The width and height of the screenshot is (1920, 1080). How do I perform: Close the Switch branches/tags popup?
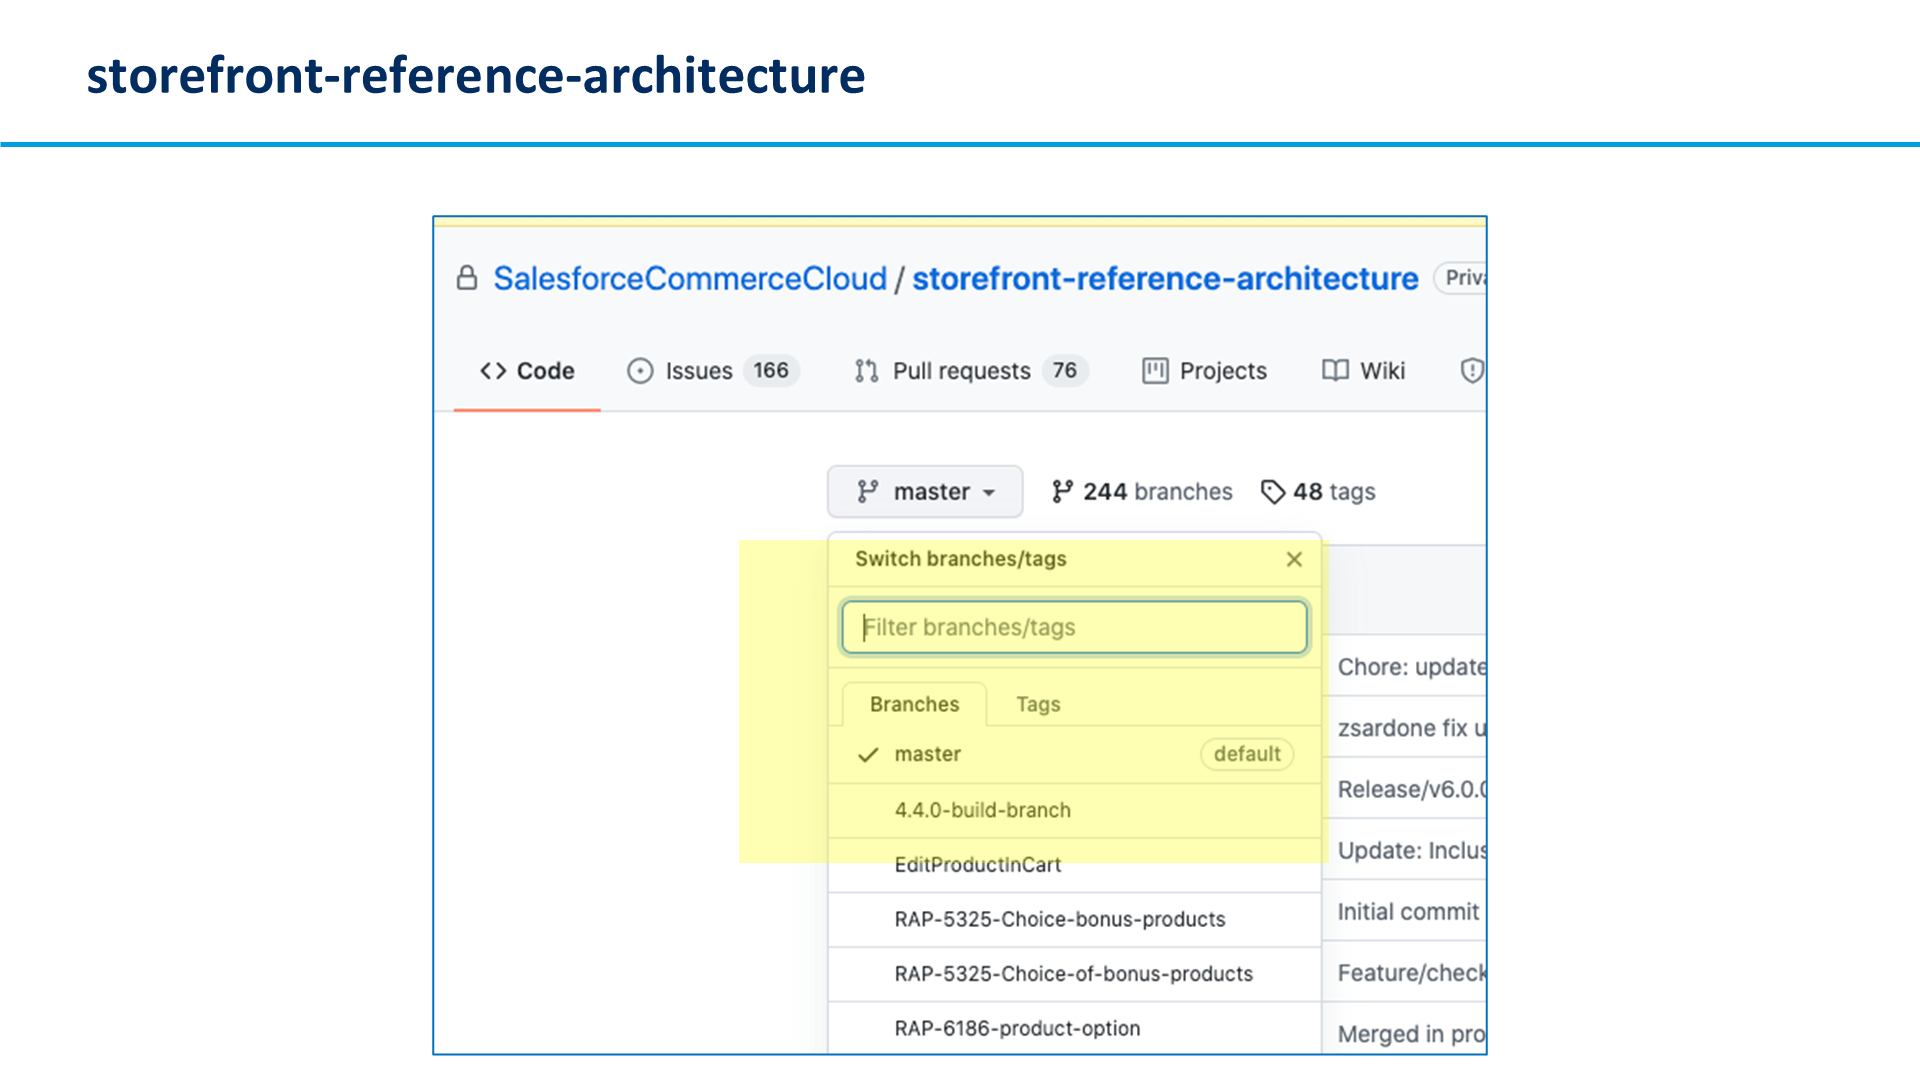pos(1294,559)
